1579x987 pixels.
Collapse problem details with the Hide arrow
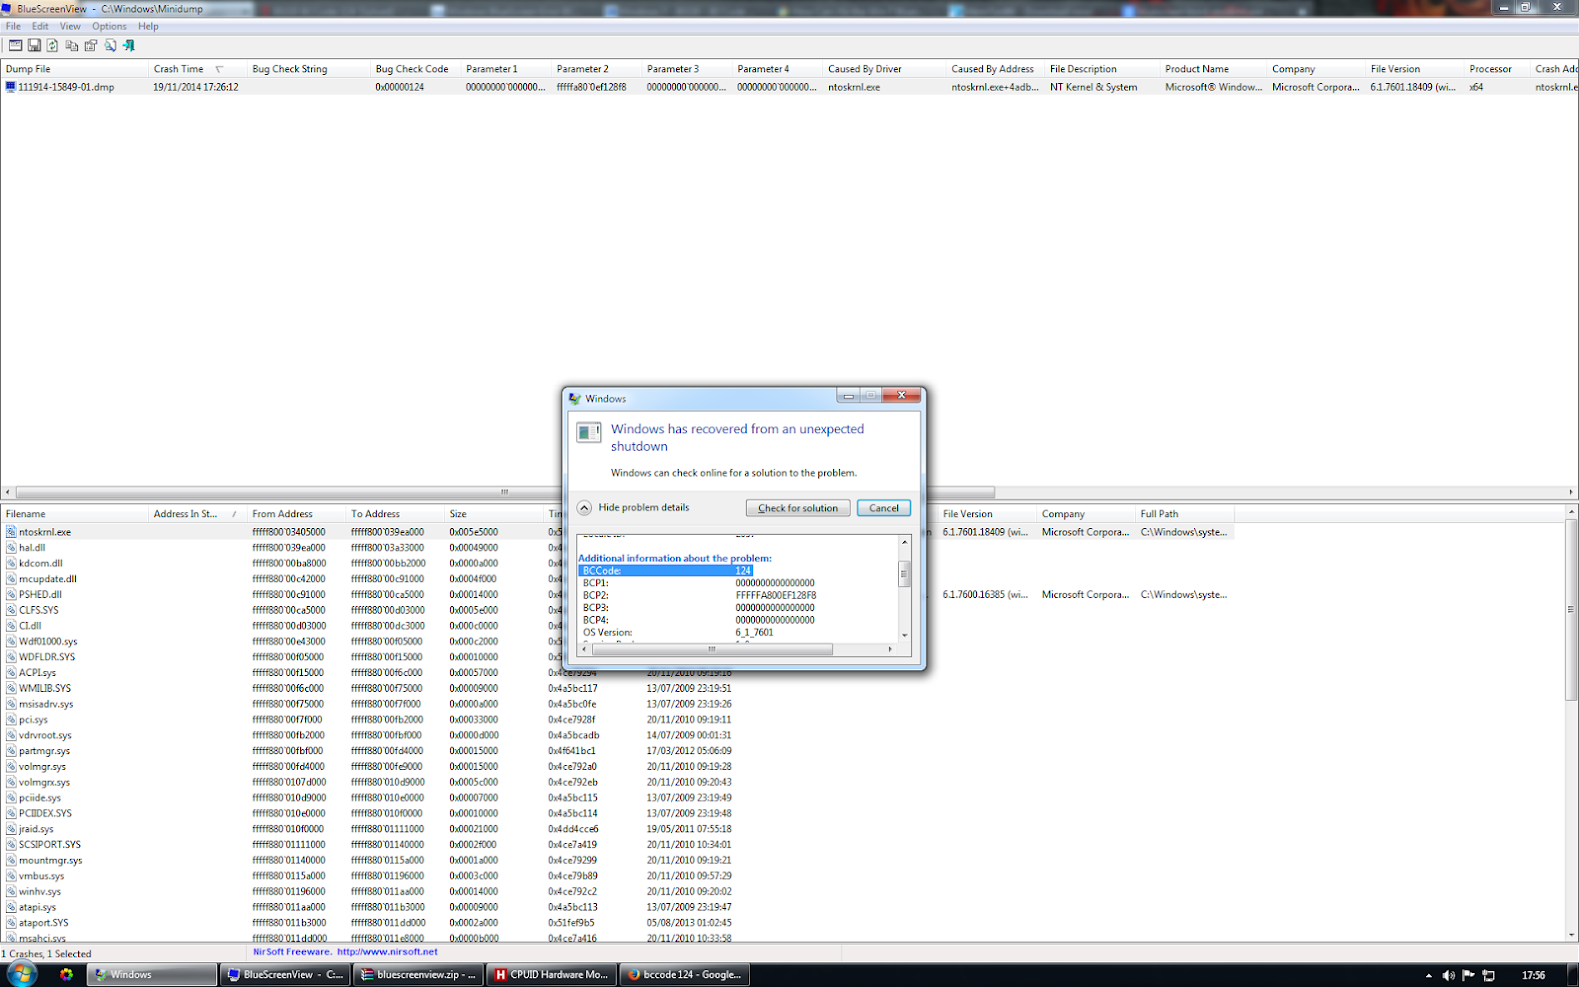(x=584, y=508)
